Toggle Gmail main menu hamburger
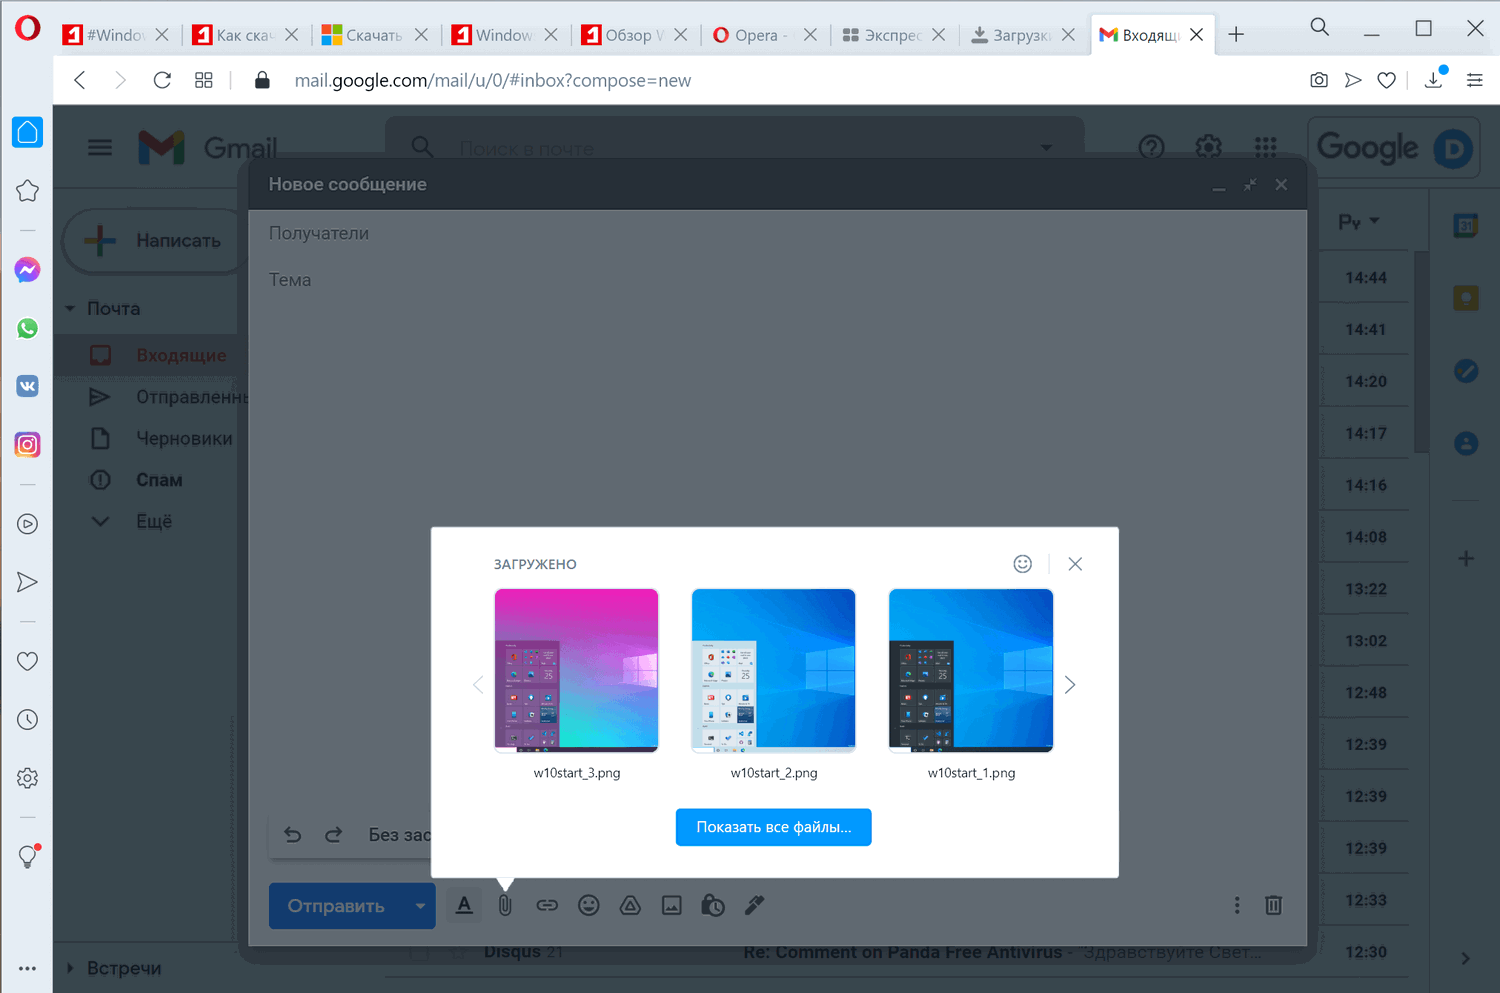Viewport: 1500px width, 993px height. pos(100,148)
